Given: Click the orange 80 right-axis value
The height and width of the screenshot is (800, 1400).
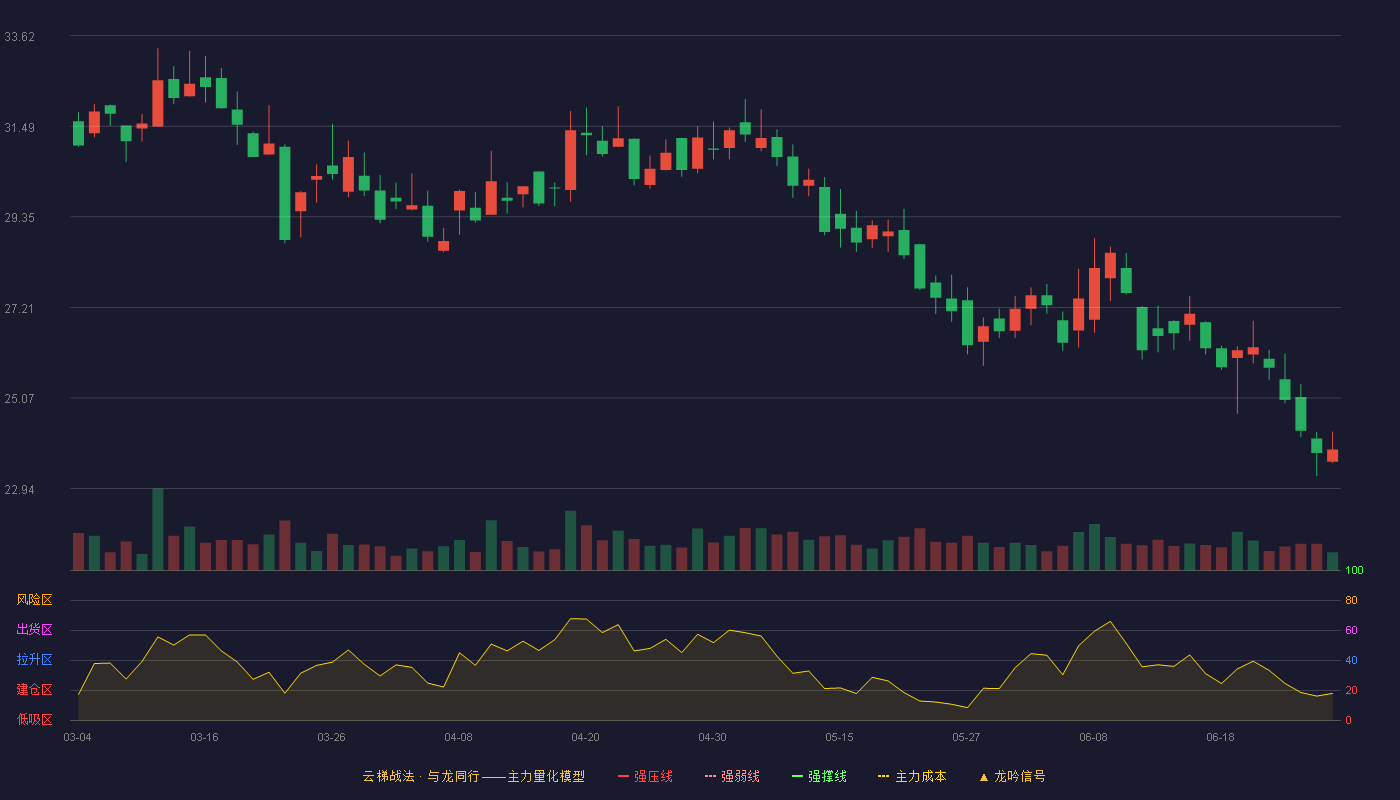Looking at the screenshot, I should (1351, 601).
